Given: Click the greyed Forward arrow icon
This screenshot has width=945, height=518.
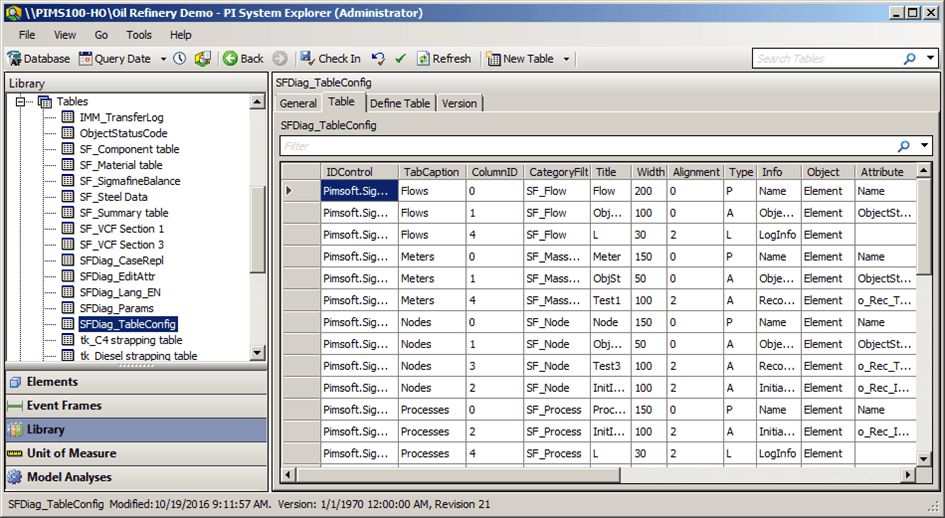Looking at the screenshot, I should (x=280, y=58).
